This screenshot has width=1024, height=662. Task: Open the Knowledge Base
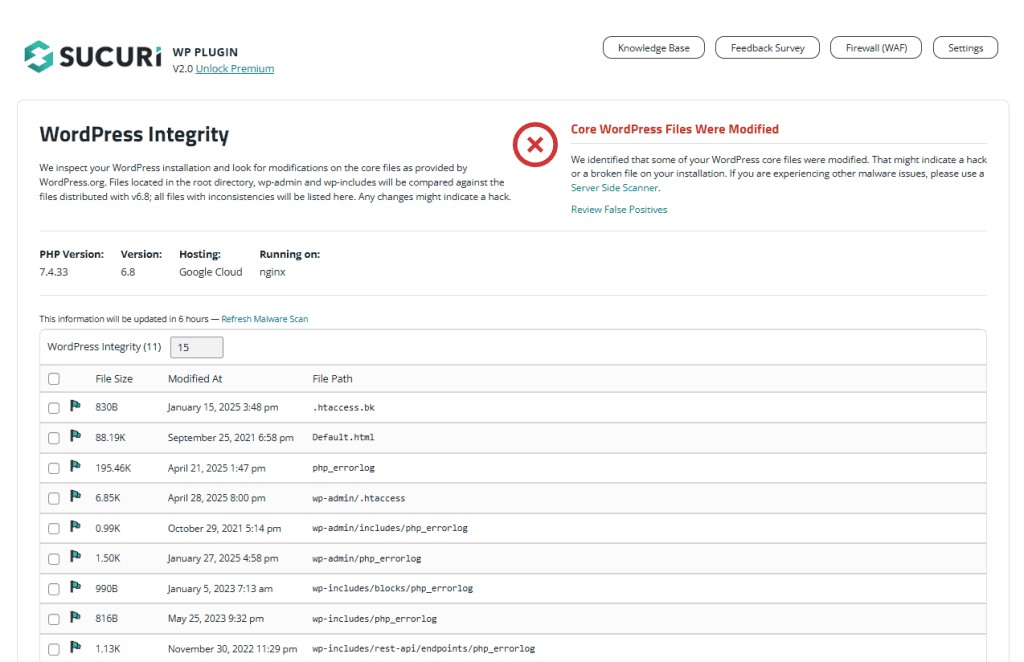click(x=654, y=48)
